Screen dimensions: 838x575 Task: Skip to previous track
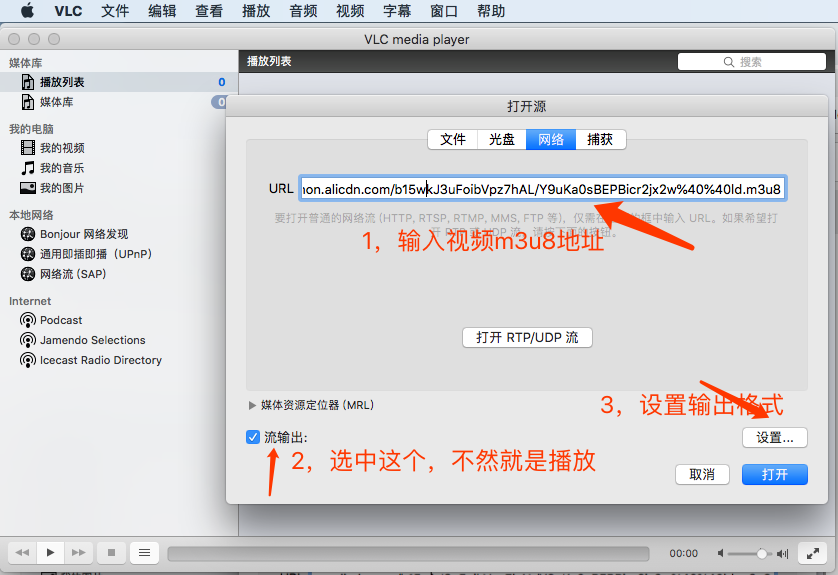coord(22,553)
